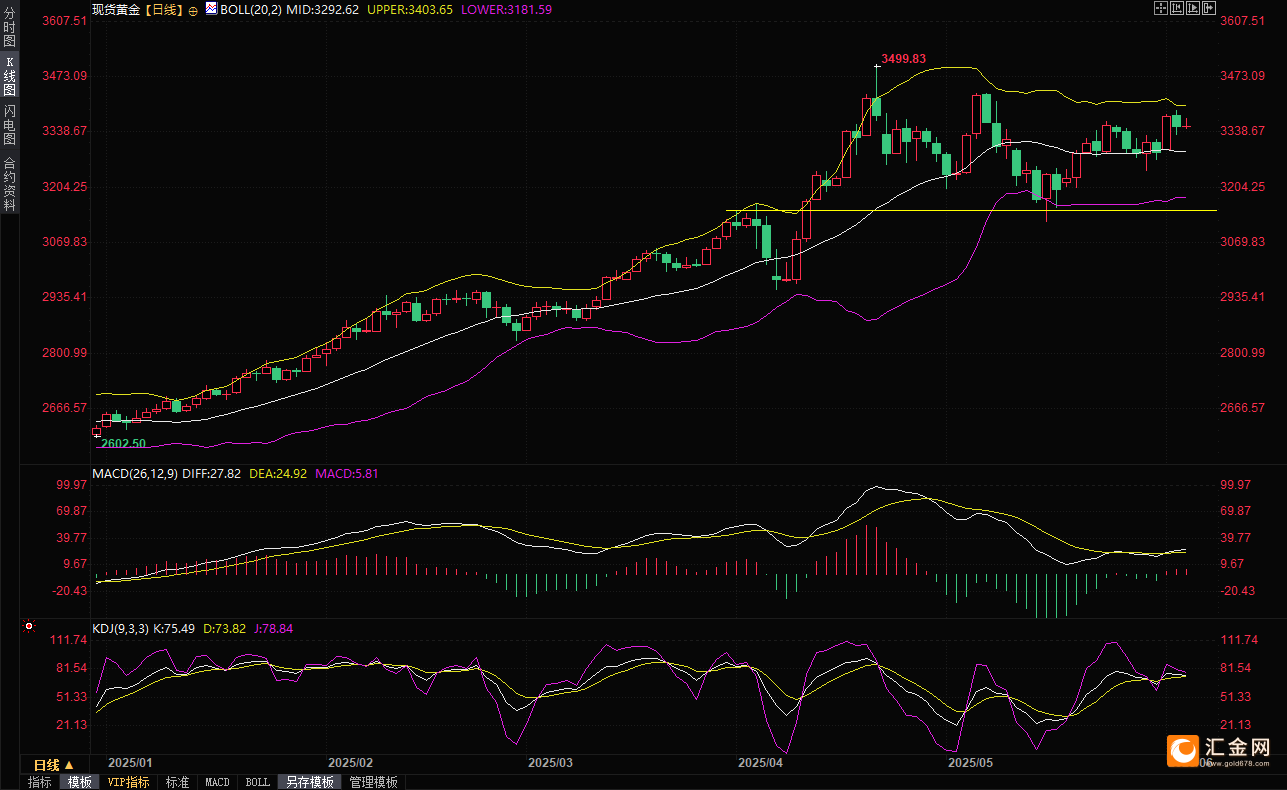Click the right axis 3338.67 price label
This screenshot has height=790, width=1287.
point(1243,131)
